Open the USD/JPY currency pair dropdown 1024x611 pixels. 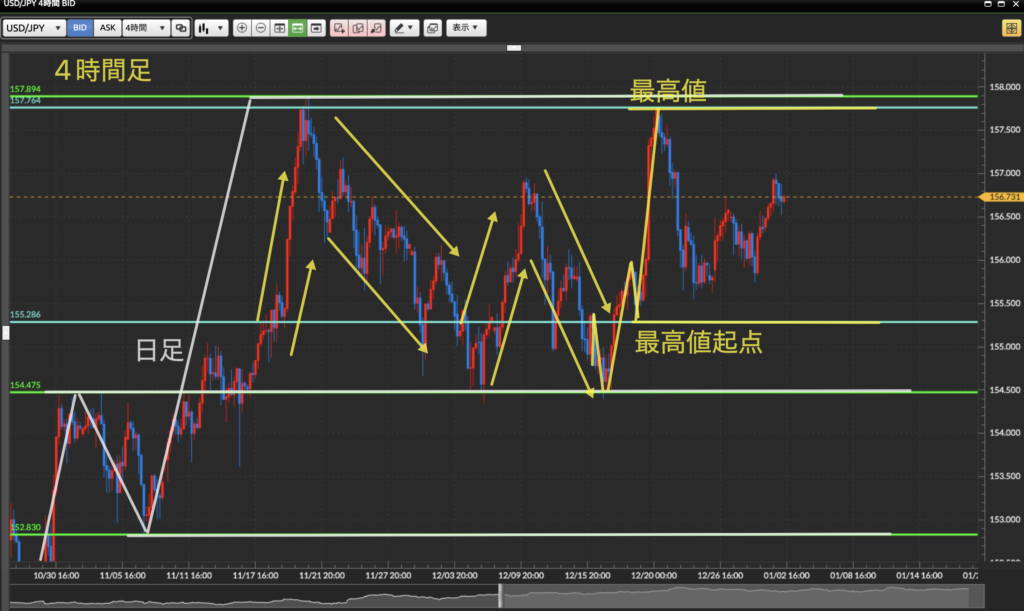(x=36, y=28)
